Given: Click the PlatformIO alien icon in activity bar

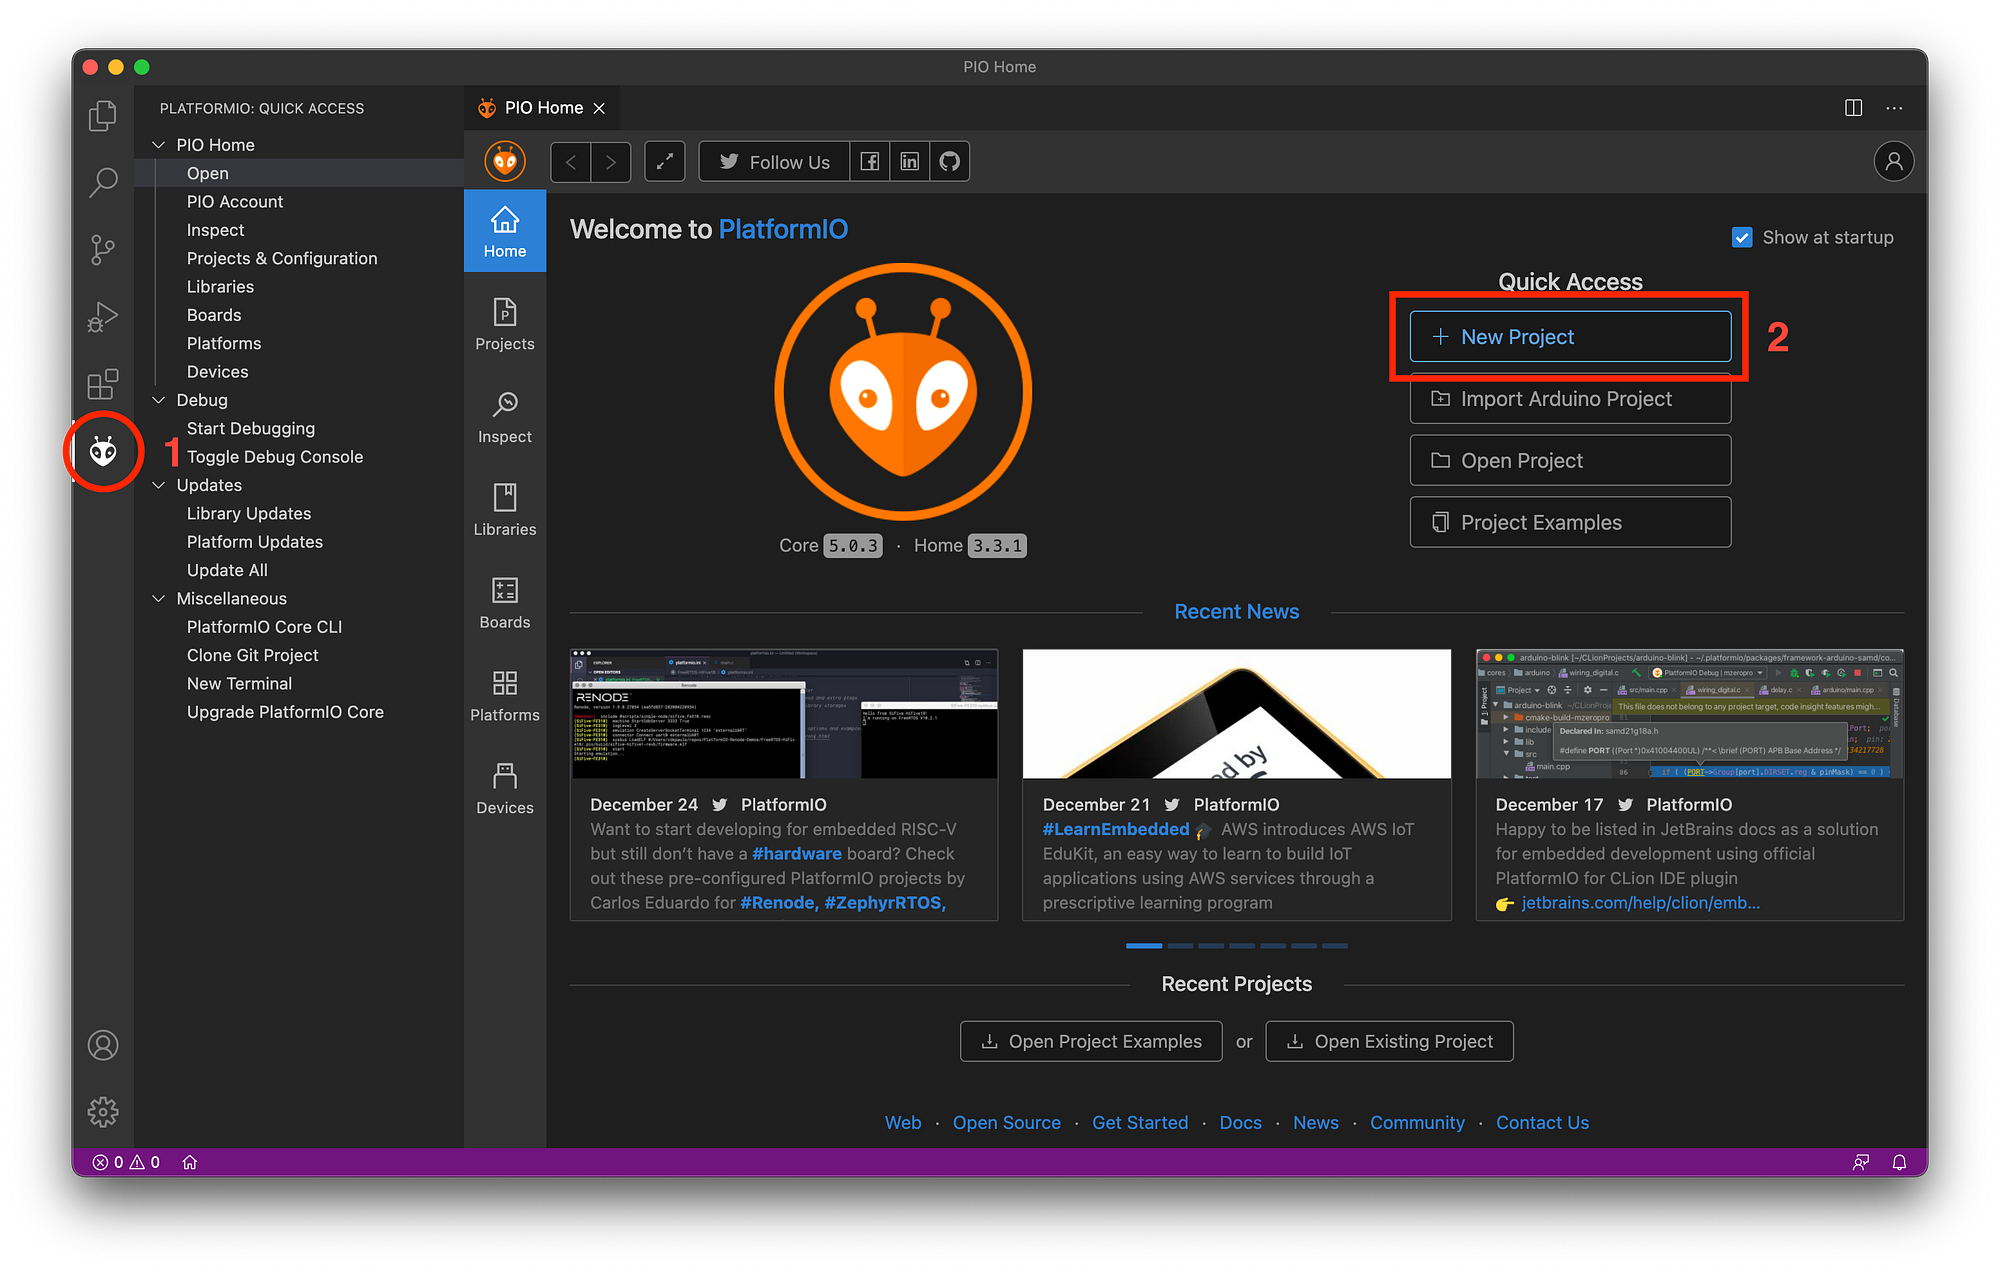Looking at the screenshot, I should click(x=103, y=451).
